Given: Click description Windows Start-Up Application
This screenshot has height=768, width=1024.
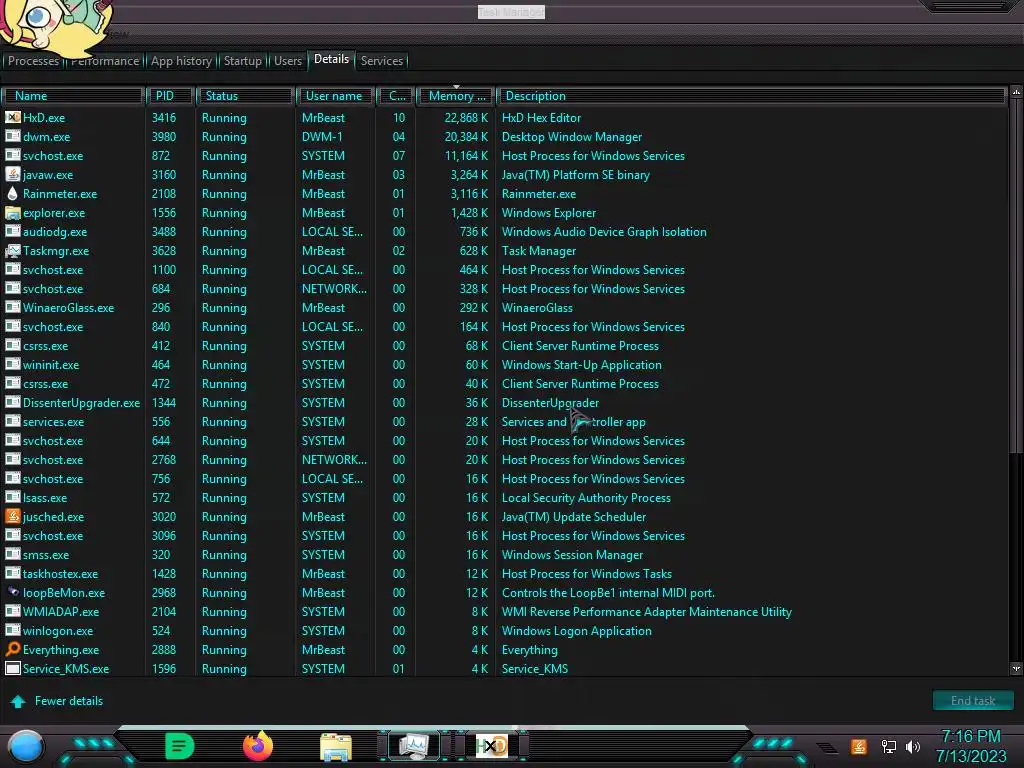Looking at the screenshot, I should tap(581, 364).
